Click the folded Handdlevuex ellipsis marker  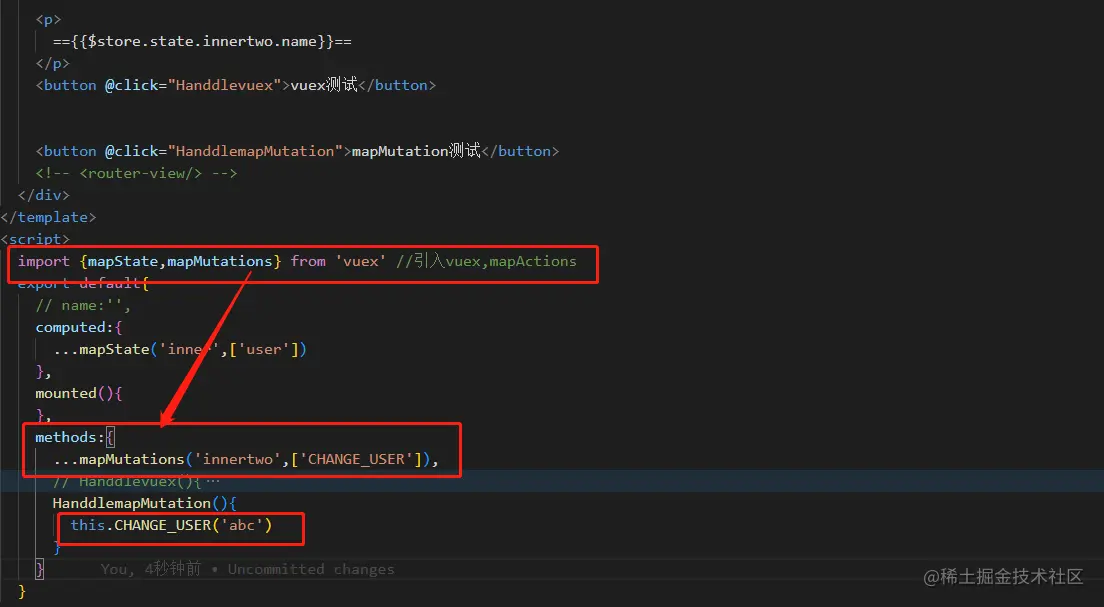point(213,482)
